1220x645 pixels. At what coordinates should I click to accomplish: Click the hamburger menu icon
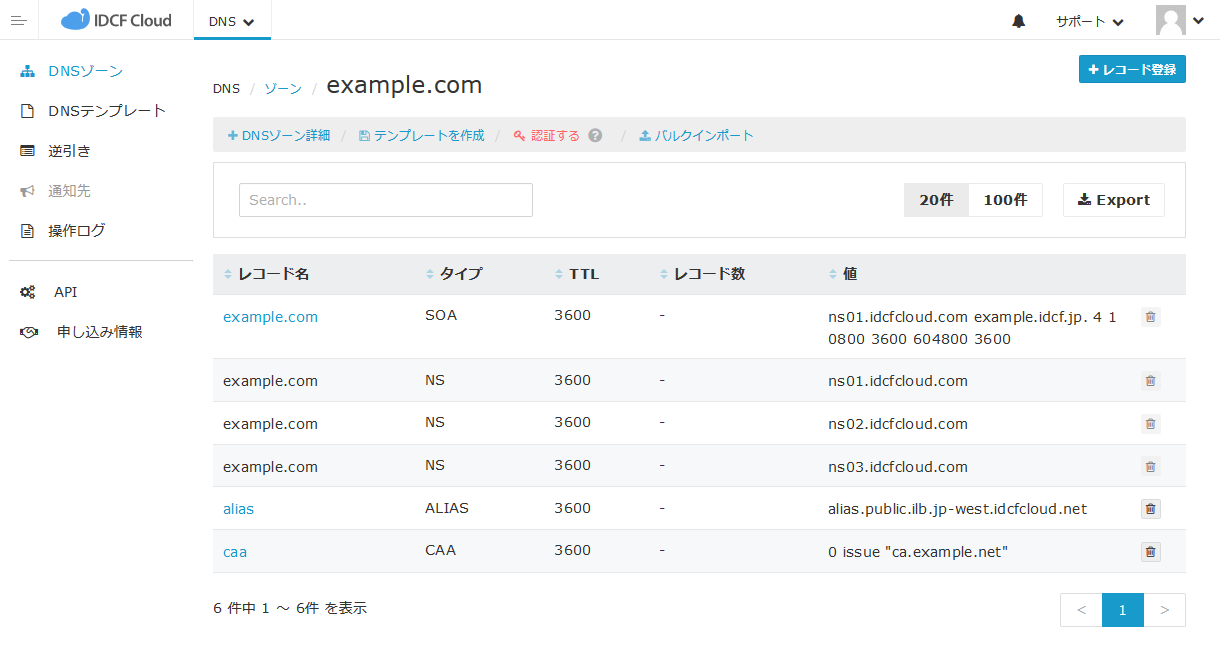pos(18,20)
